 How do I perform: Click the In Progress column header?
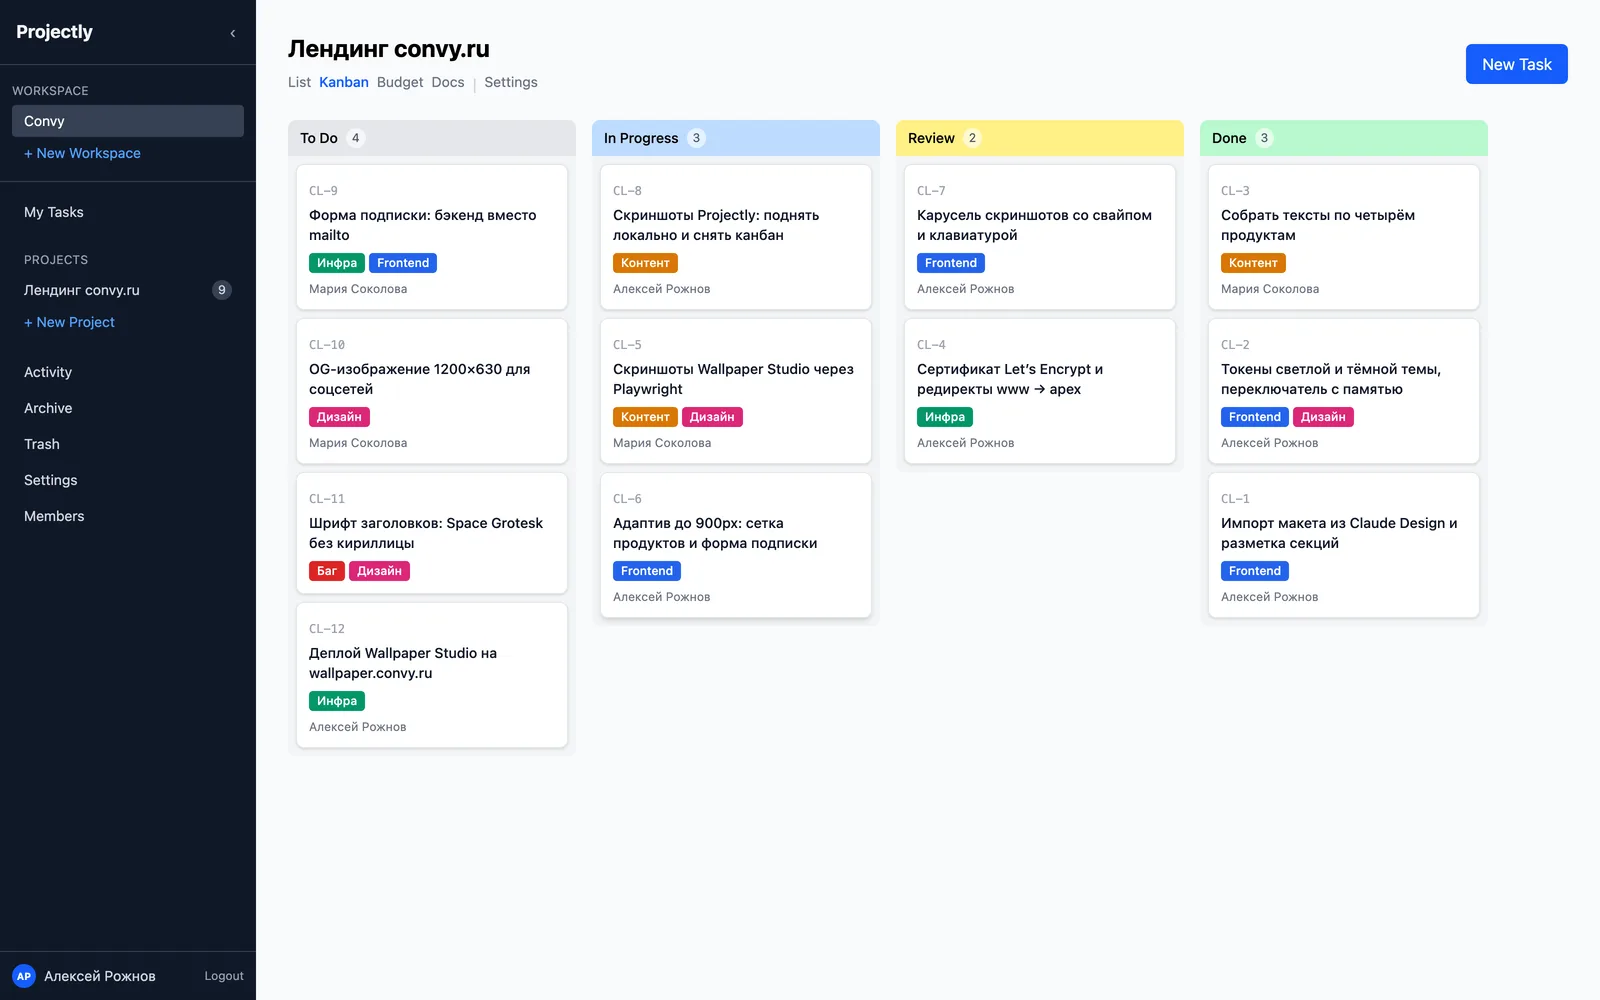tap(736, 138)
